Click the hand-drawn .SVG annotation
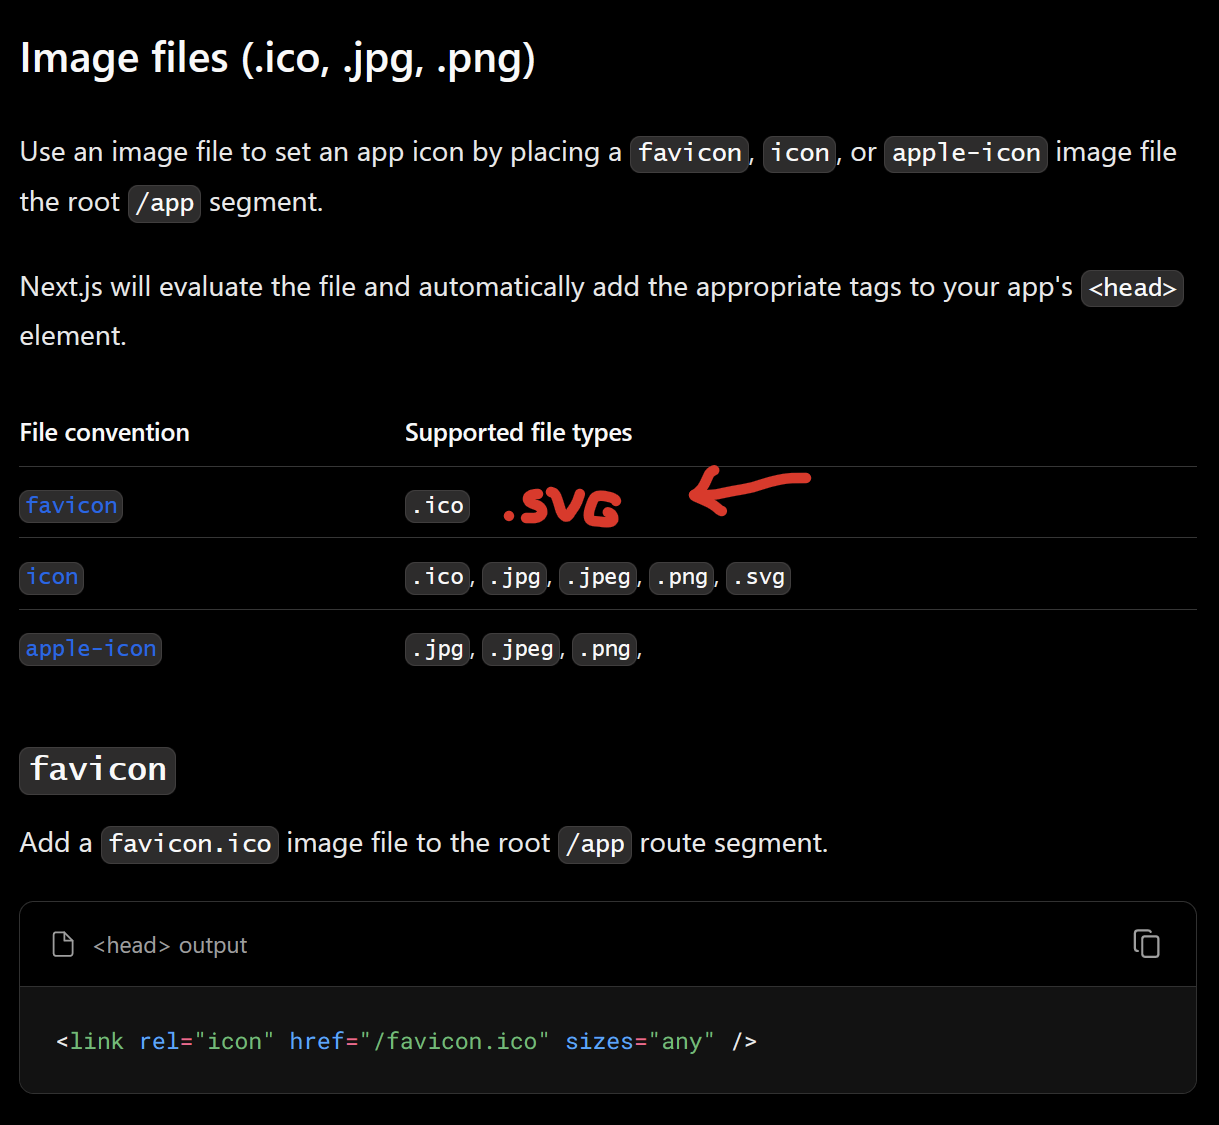Screen dimensions: 1219x1125 561,507
